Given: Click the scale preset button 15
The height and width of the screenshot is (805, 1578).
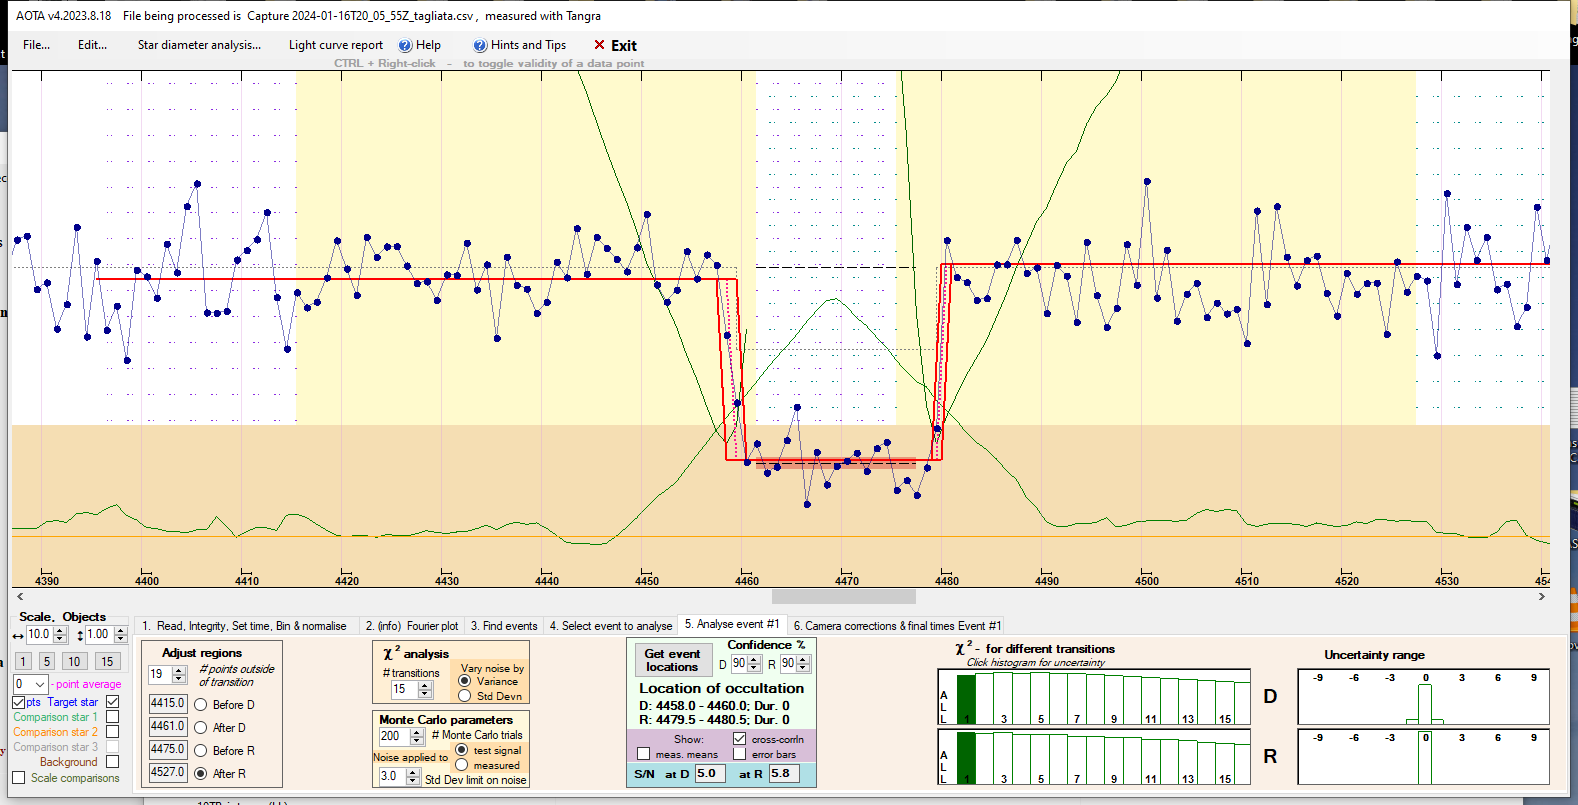Looking at the screenshot, I should [x=107, y=661].
